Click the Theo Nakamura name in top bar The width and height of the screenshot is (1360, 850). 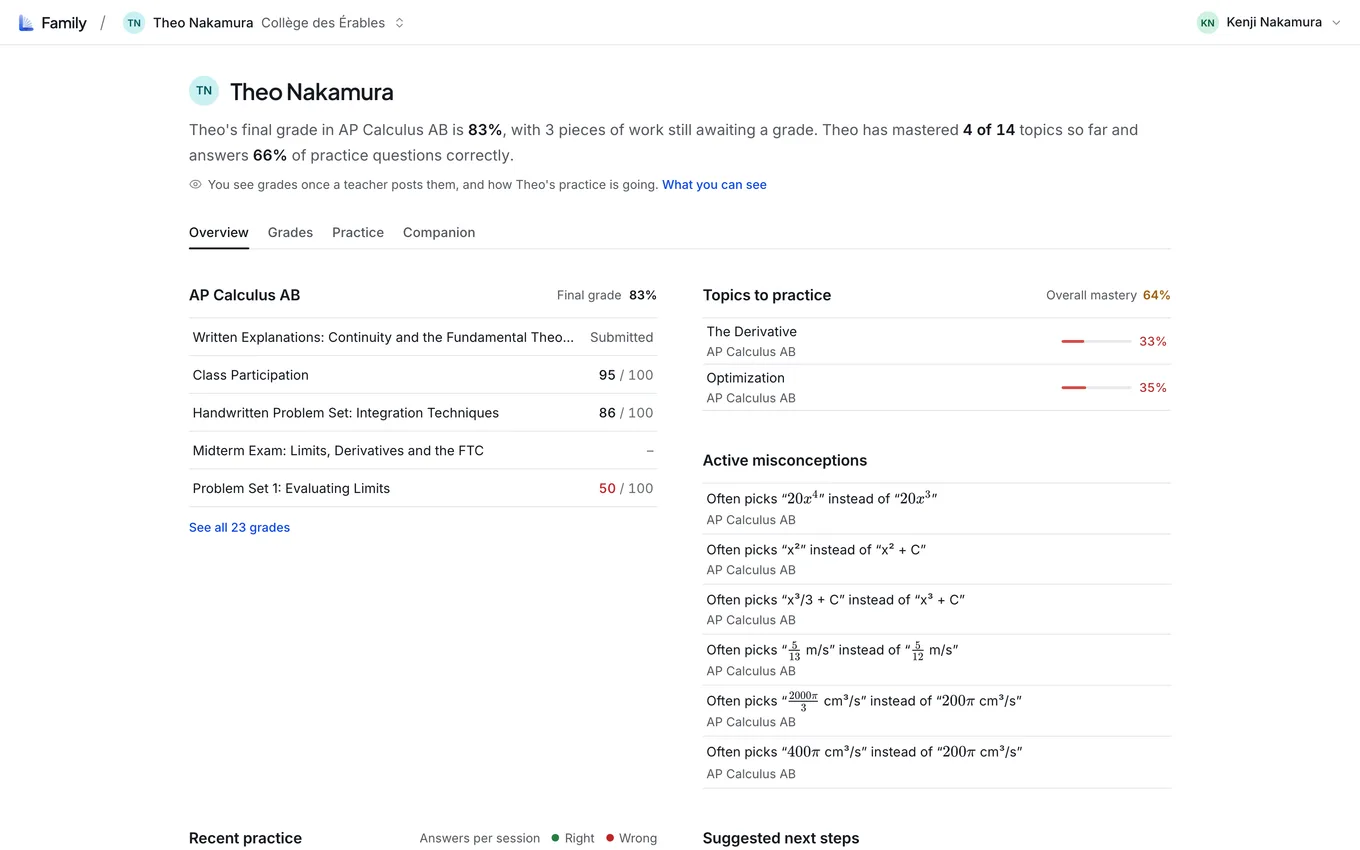click(203, 22)
